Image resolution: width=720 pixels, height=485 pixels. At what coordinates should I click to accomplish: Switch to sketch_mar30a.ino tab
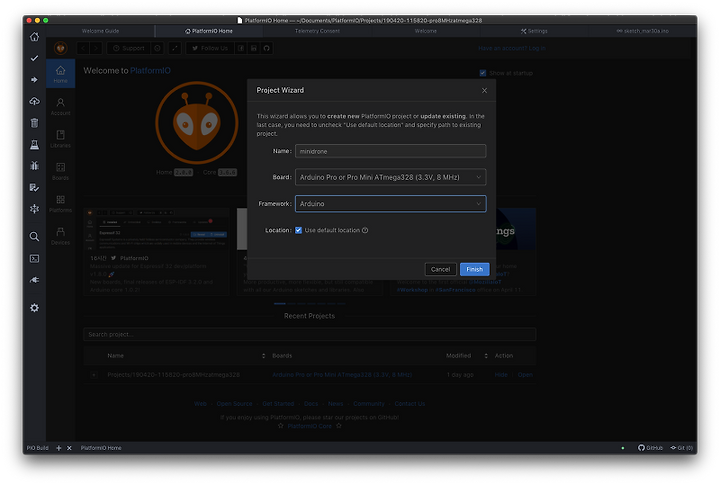[642, 31]
